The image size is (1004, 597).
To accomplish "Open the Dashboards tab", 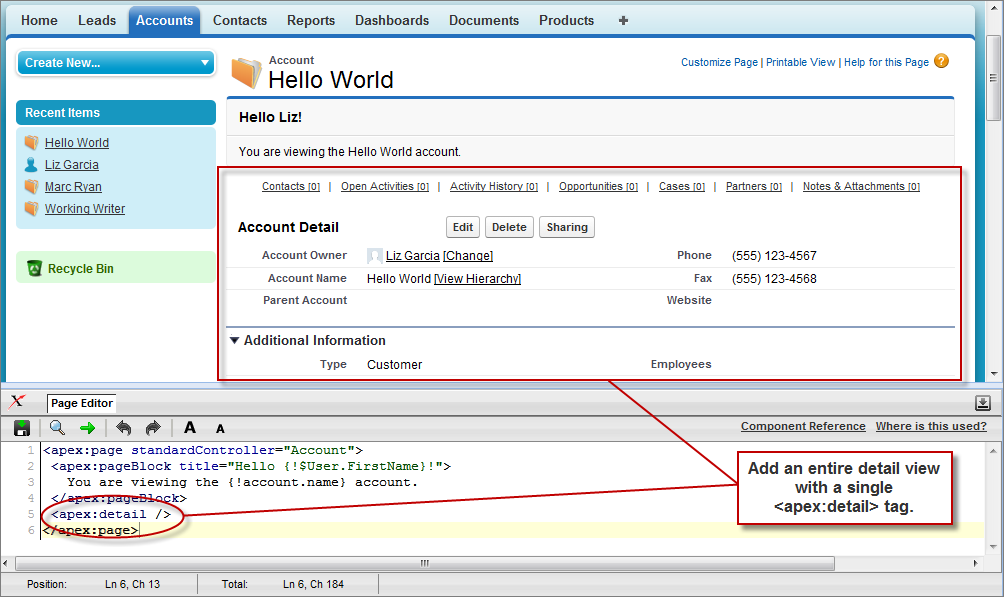I will pos(391,20).
